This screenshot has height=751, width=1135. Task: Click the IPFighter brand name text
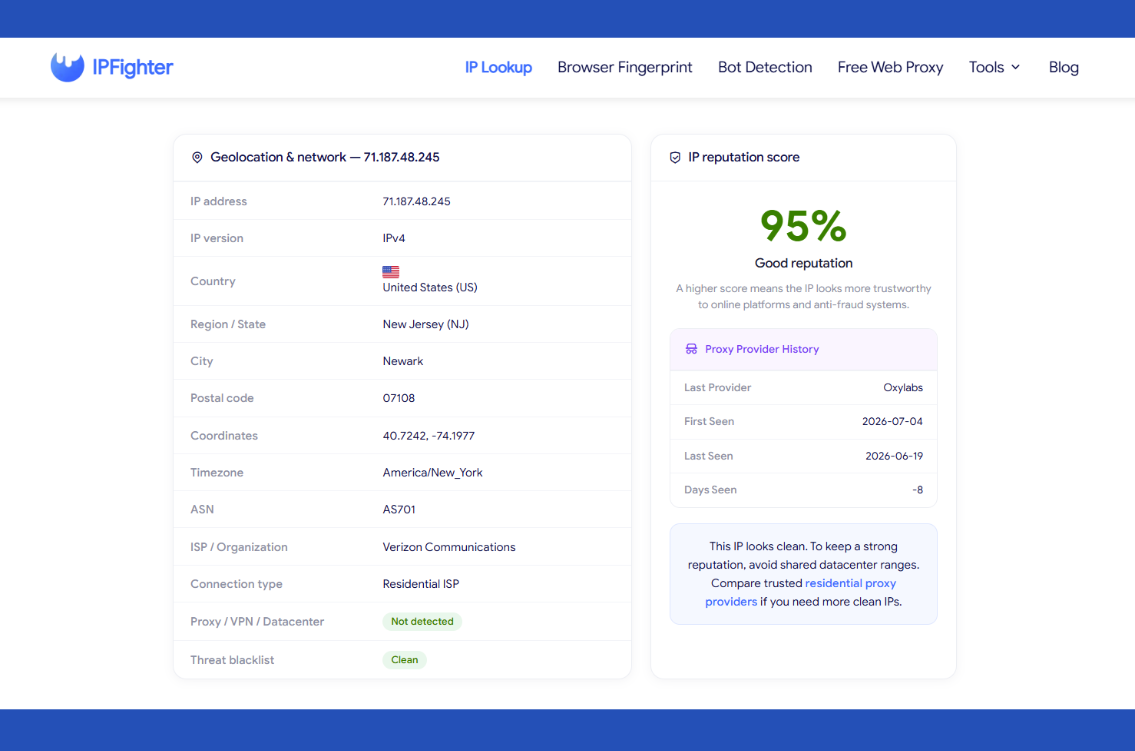coord(132,67)
